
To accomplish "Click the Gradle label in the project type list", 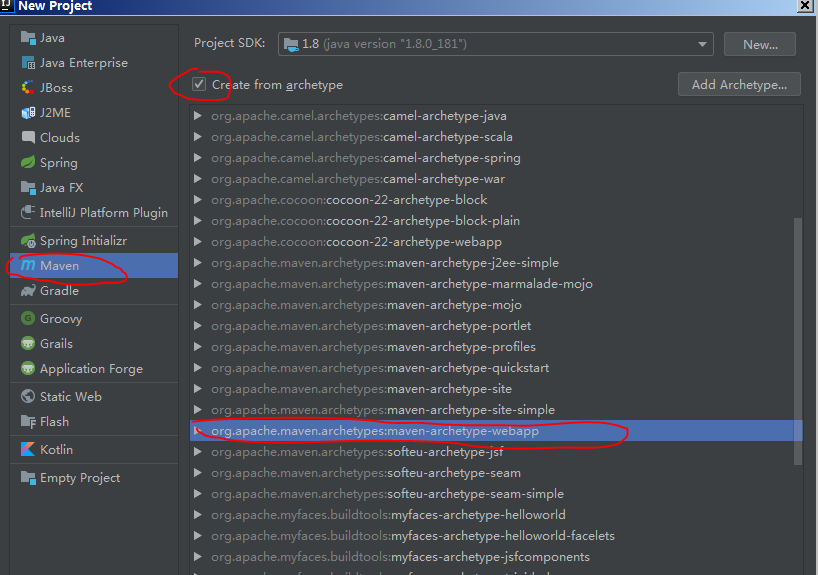I will (x=59, y=291).
